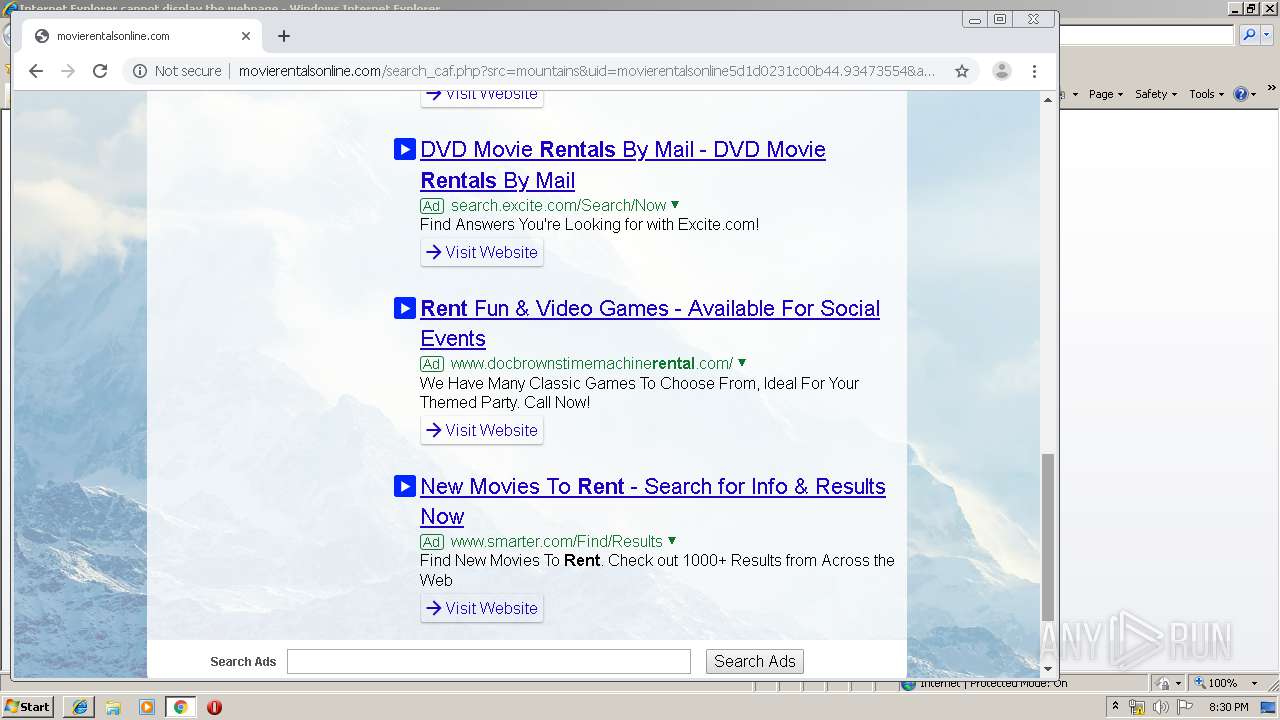Click the taskbar clock showing 8:30 PM
Screen dimensions: 1280x720
[1229, 707]
